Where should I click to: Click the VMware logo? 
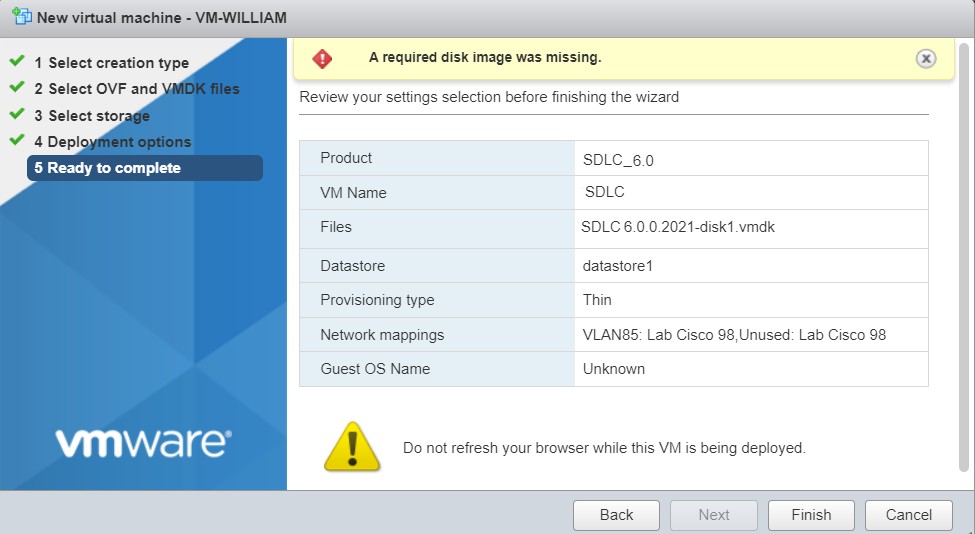(x=143, y=441)
